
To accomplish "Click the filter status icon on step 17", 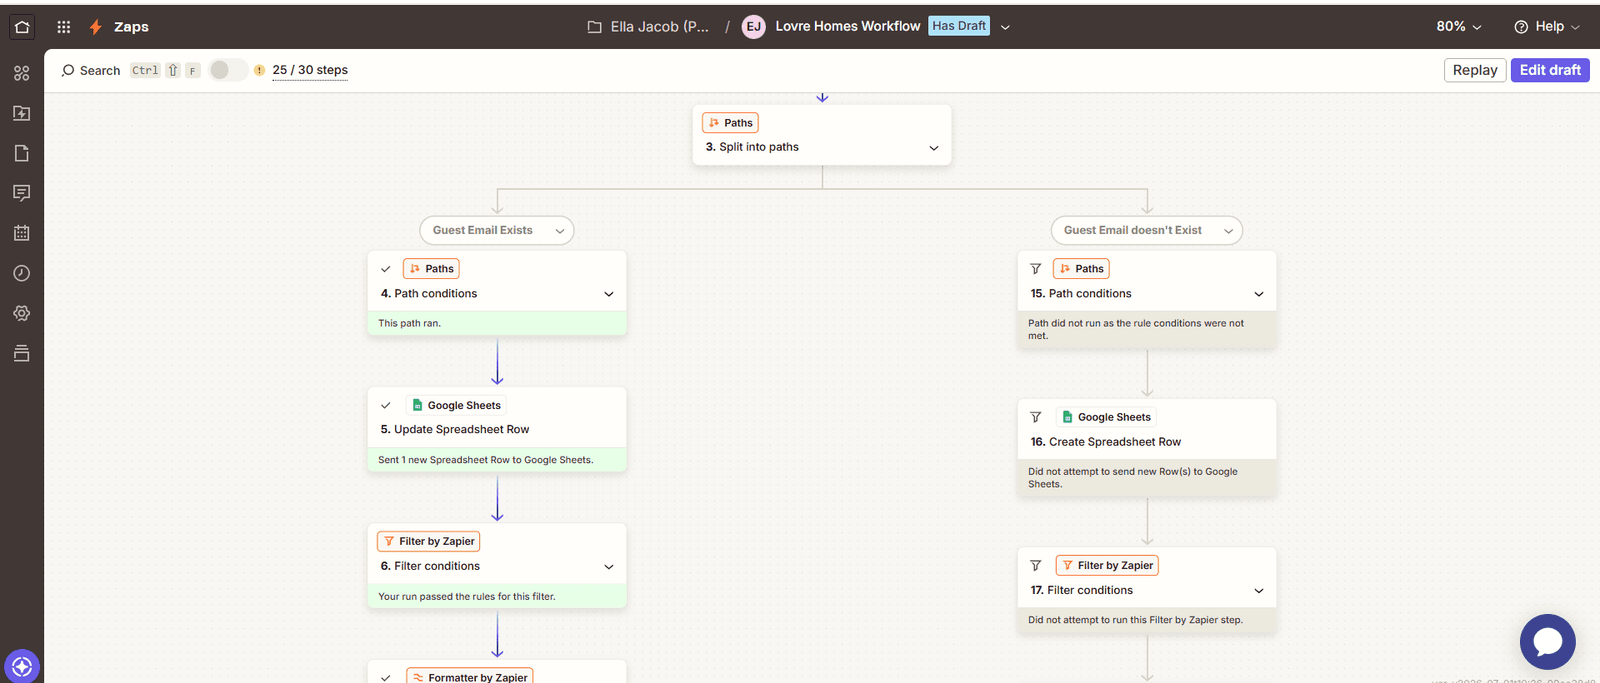I will pyautogui.click(x=1036, y=565).
